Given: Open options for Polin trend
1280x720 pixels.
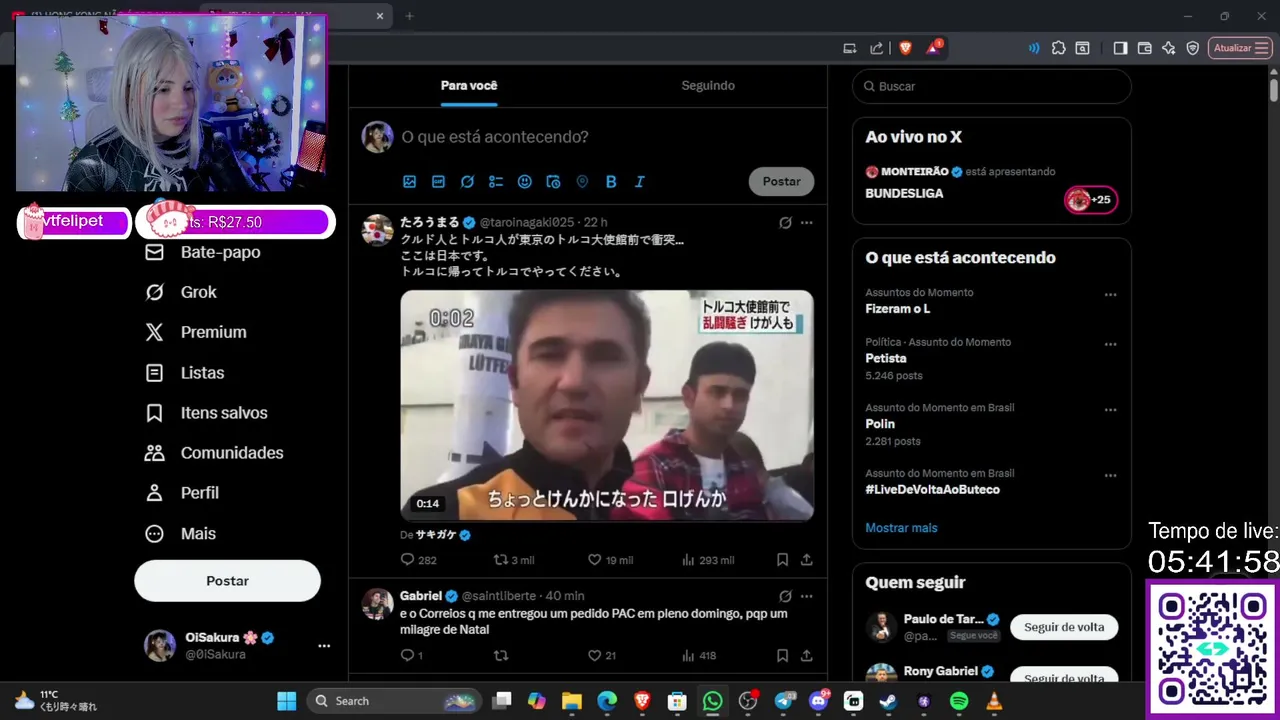Looking at the screenshot, I should pyautogui.click(x=1110, y=410).
